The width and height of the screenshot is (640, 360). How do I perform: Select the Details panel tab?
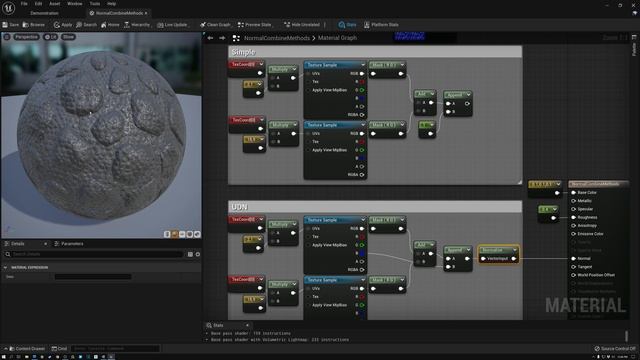pyautogui.click(x=18, y=244)
